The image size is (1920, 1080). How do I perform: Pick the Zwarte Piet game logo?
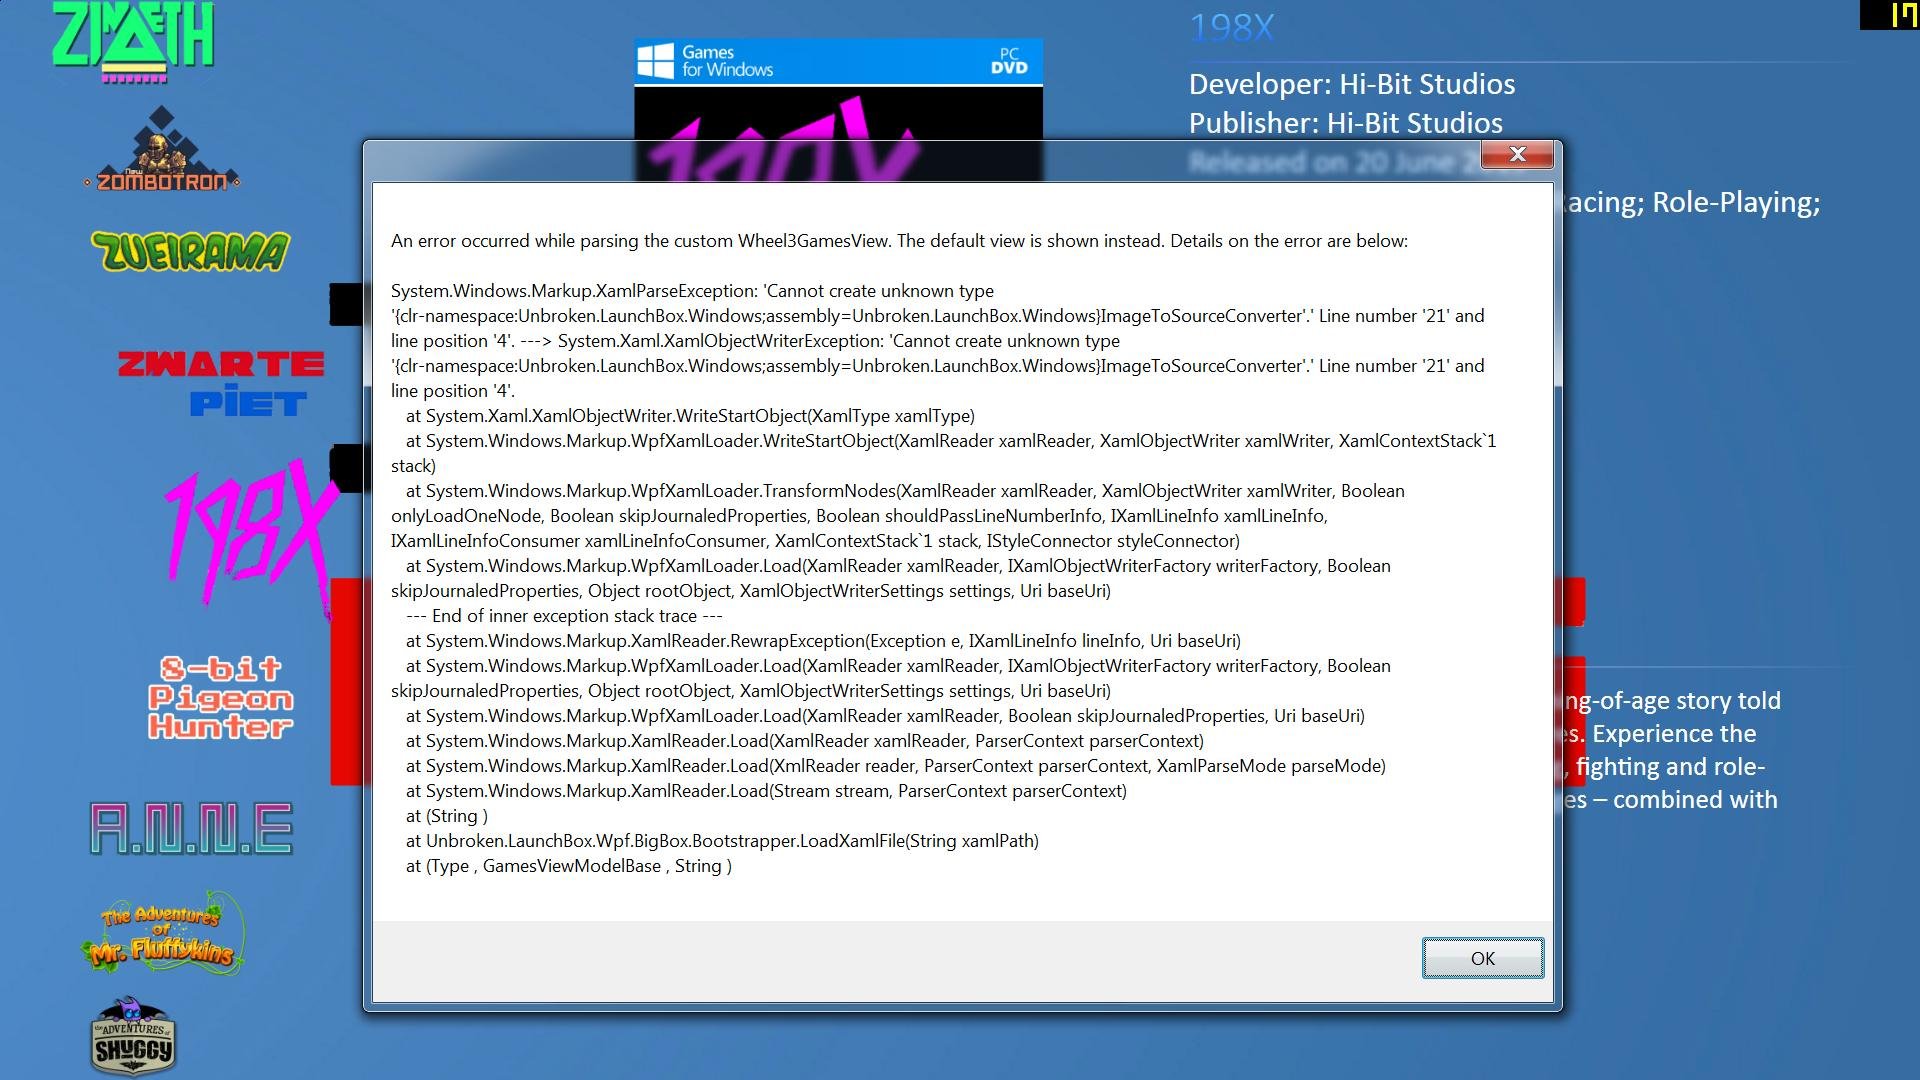(222, 383)
